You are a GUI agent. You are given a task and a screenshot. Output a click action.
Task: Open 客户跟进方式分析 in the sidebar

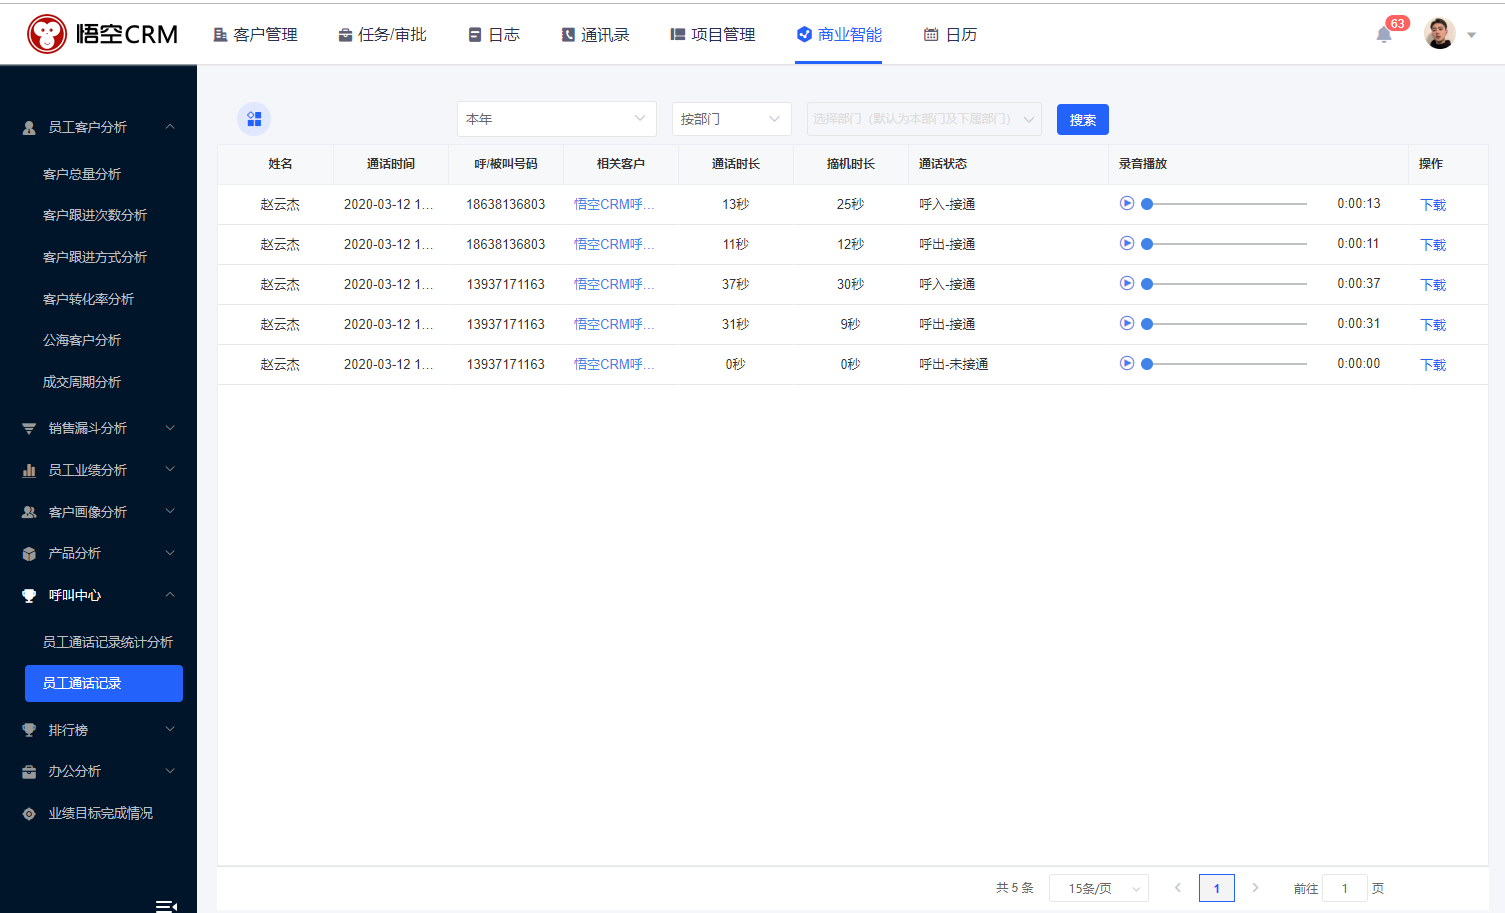(x=95, y=257)
